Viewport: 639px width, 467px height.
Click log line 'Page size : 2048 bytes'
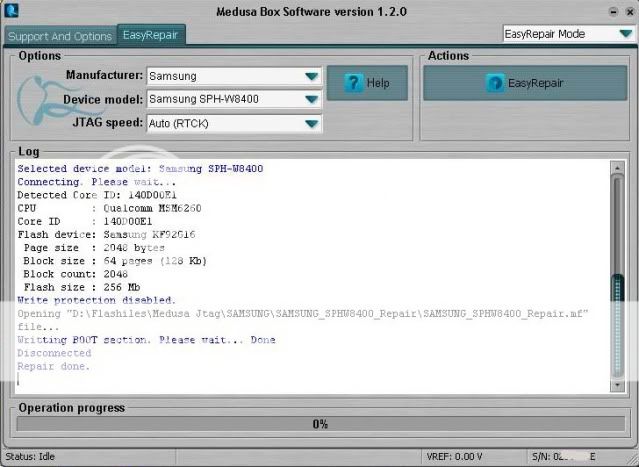coord(94,248)
